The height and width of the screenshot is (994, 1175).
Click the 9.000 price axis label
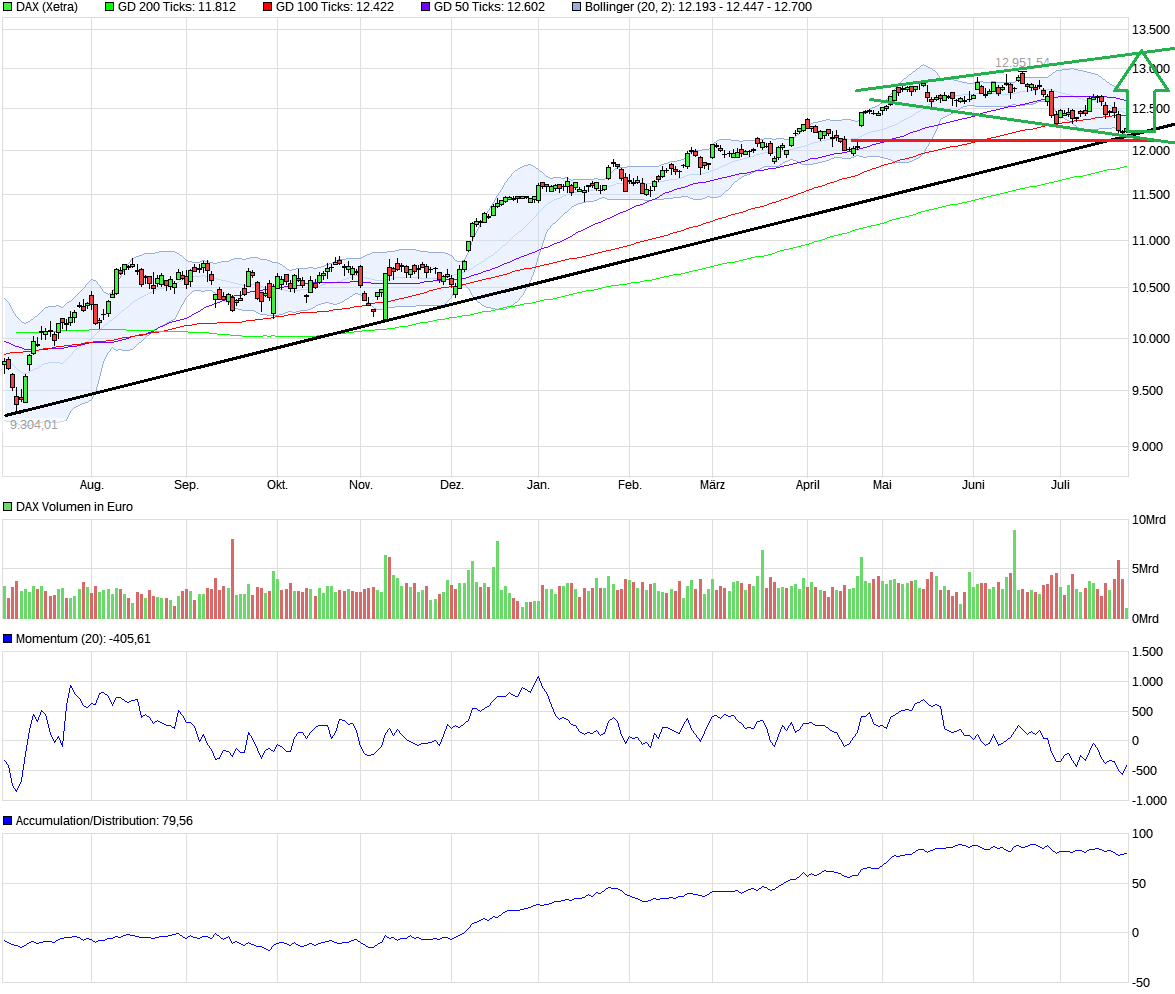(x=1147, y=447)
